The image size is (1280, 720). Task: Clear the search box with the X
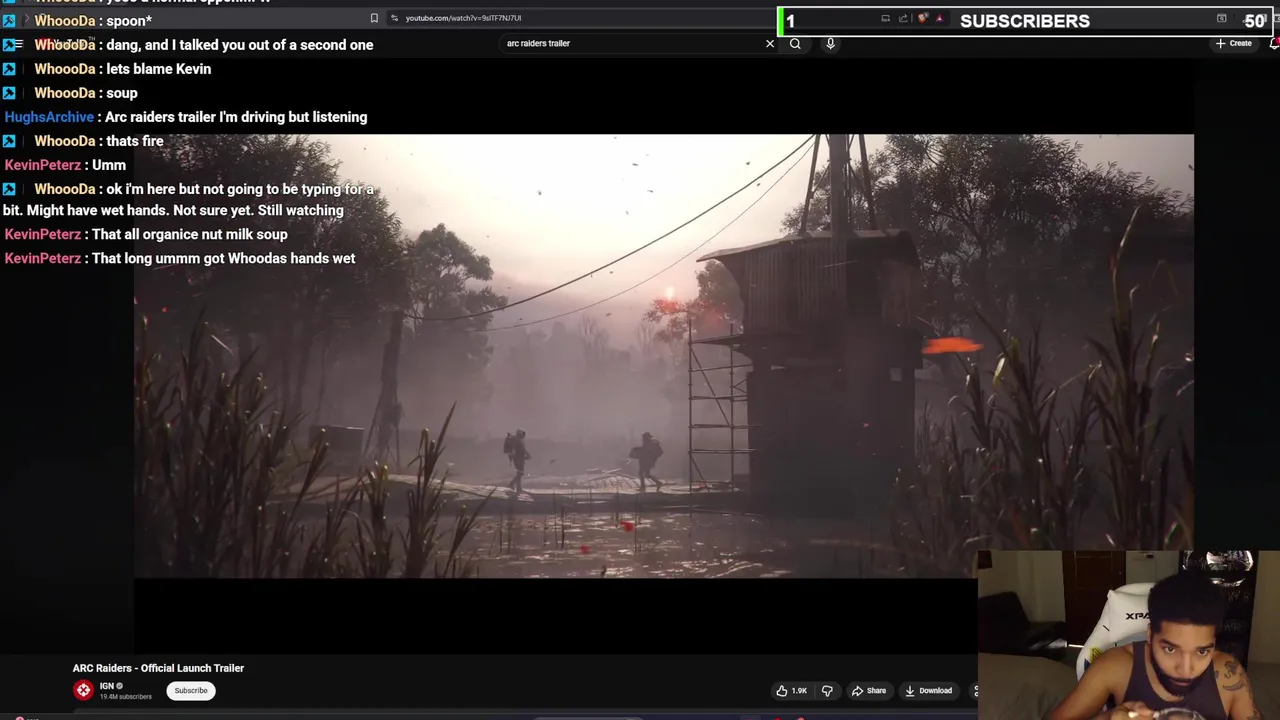coord(770,43)
